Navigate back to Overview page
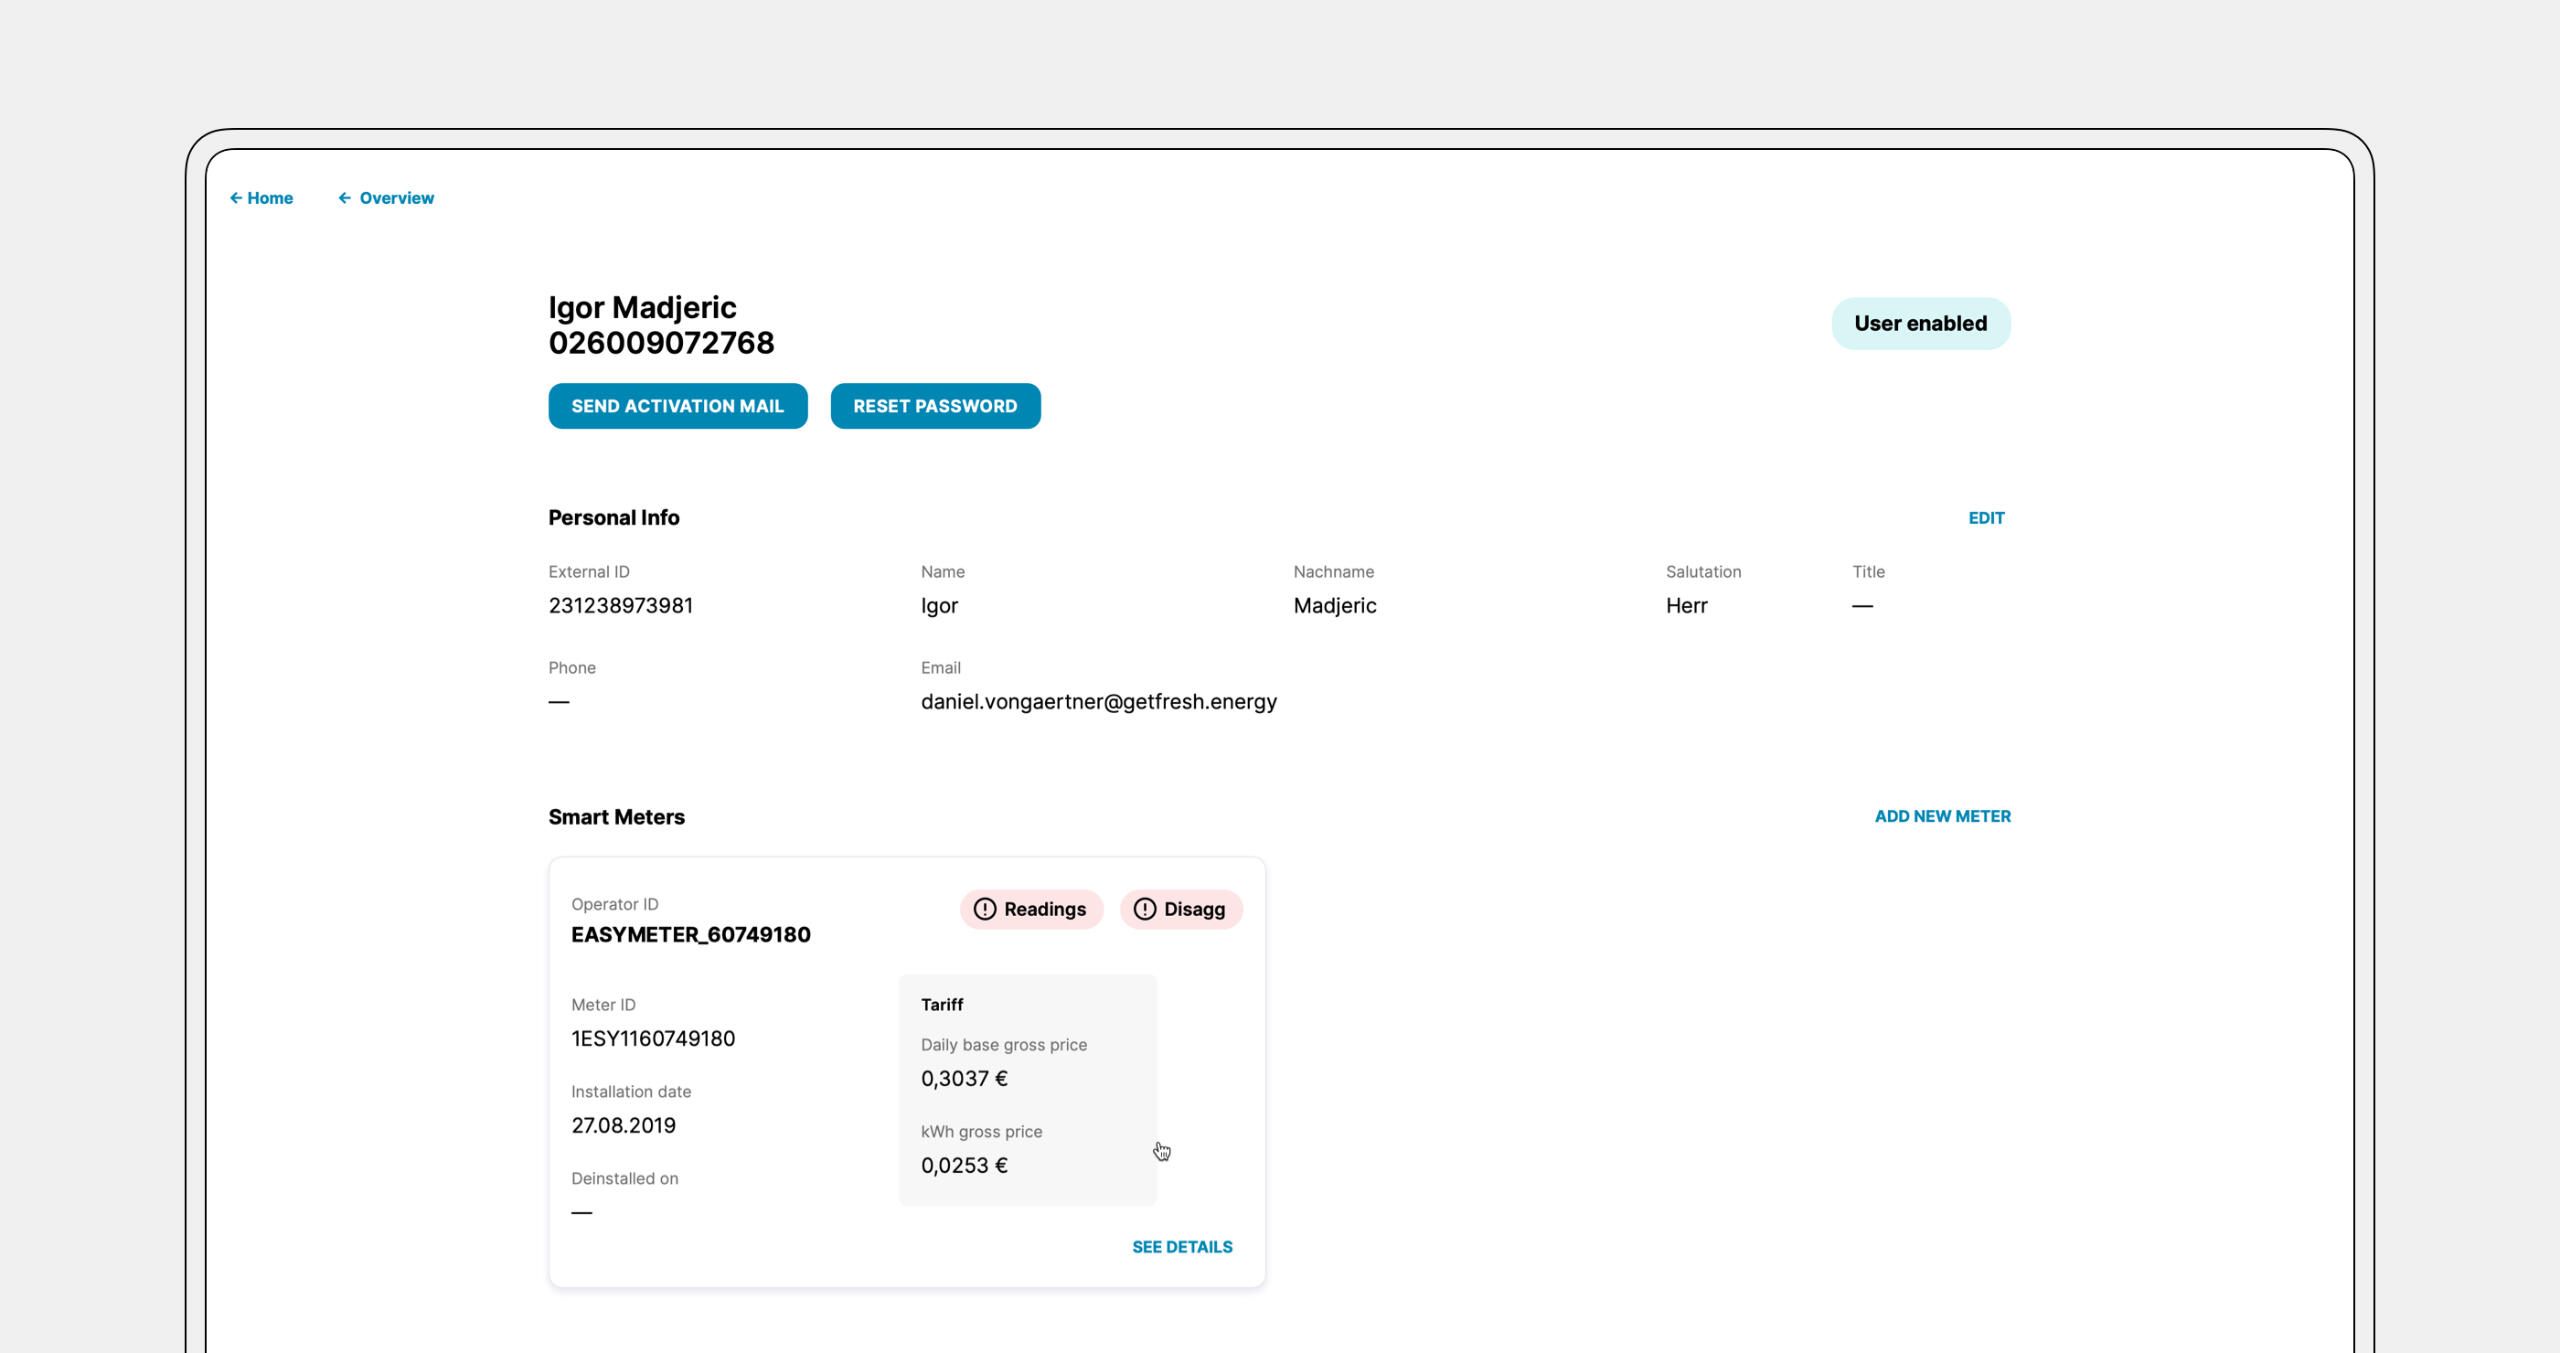This screenshot has height=1353, width=2560. click(x=396, y=198)
